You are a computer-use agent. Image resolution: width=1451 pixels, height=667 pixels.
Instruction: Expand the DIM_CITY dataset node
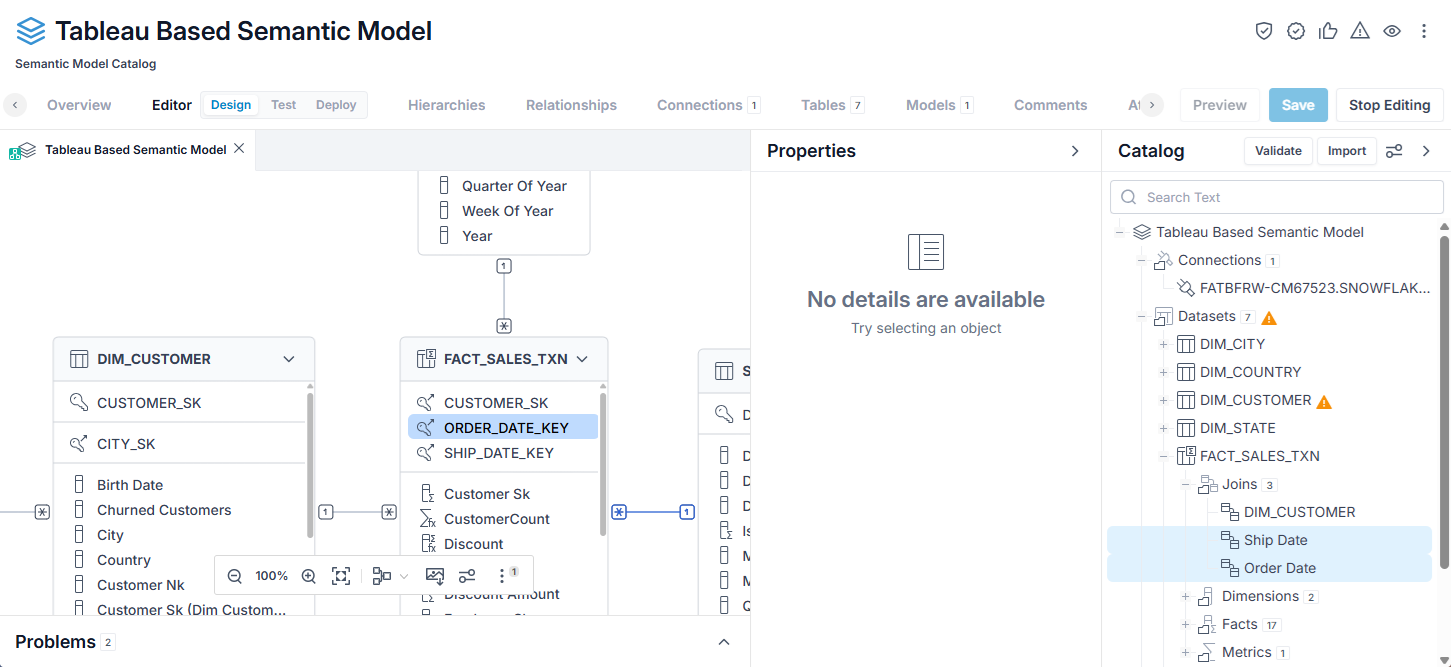point(1163,344)
